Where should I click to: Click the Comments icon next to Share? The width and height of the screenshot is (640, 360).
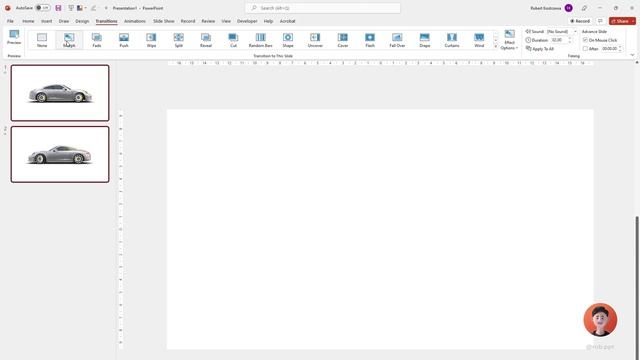600,21
